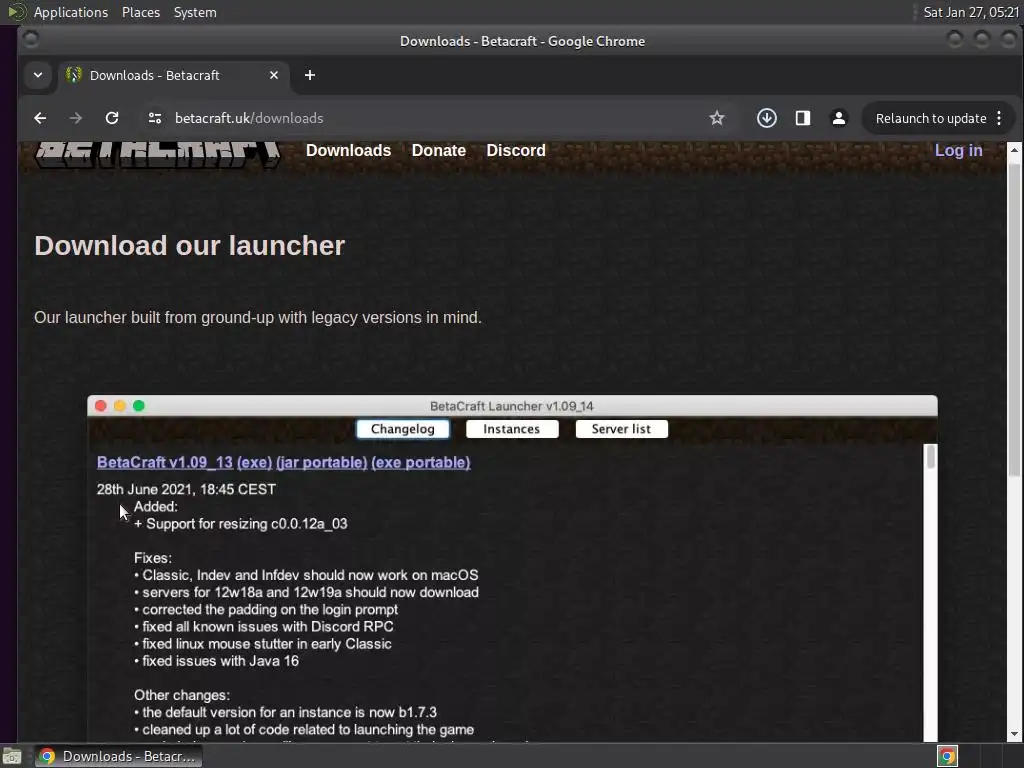
Task: Click the Log in link
Action: (958, 150)
